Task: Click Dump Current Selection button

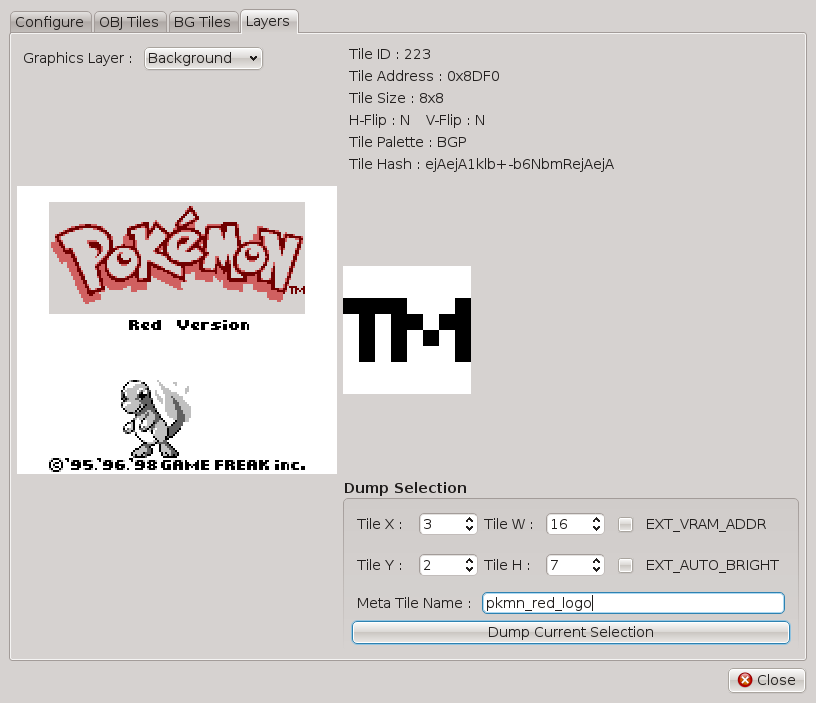Action: 571,632
